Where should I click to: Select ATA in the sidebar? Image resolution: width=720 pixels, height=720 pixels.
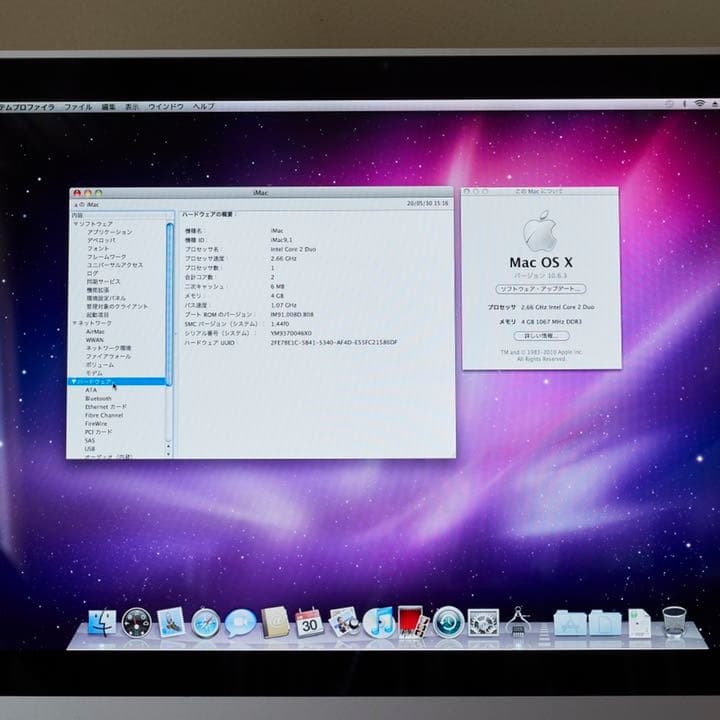(91, 390)
